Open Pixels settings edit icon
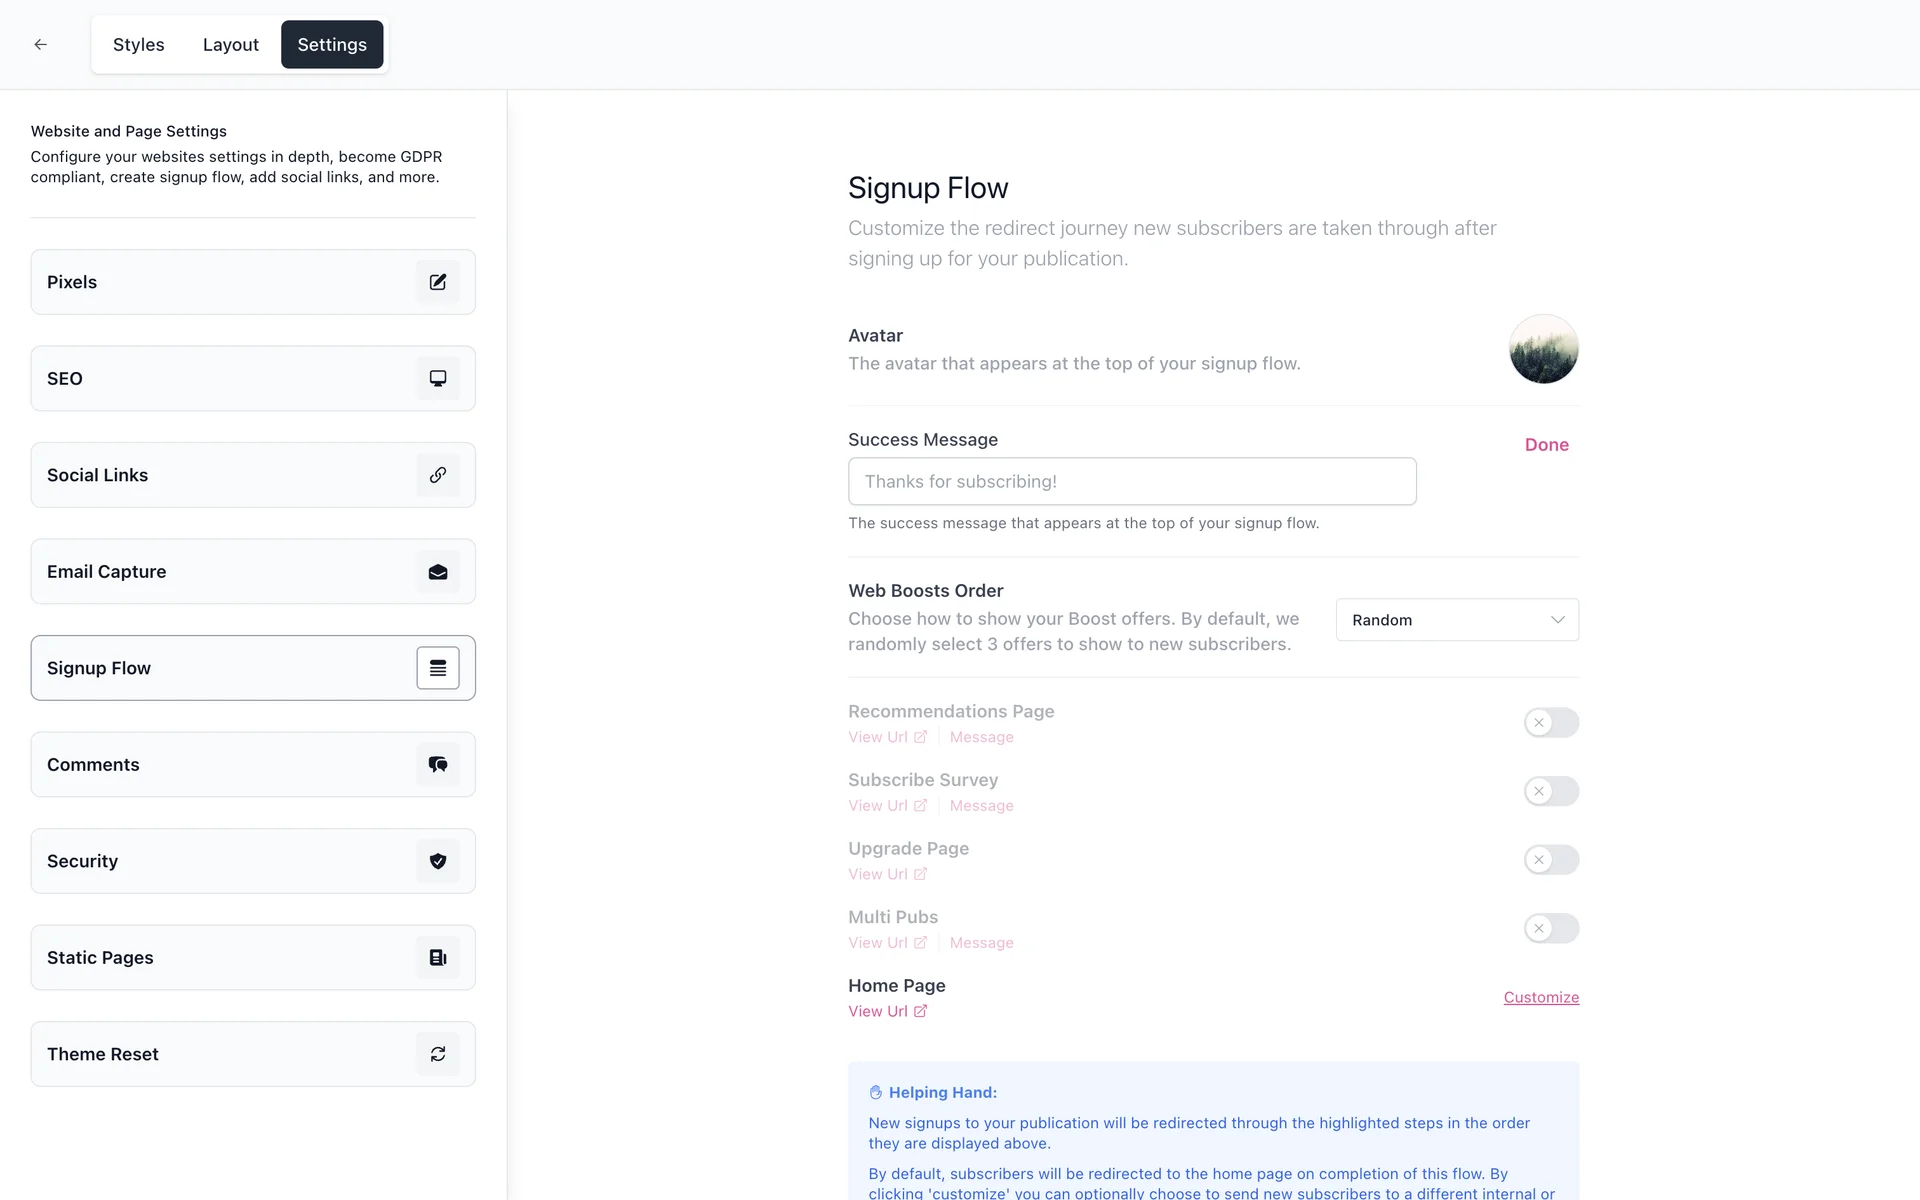This screenshot has width=1920, height=1200. click(438, 282)
